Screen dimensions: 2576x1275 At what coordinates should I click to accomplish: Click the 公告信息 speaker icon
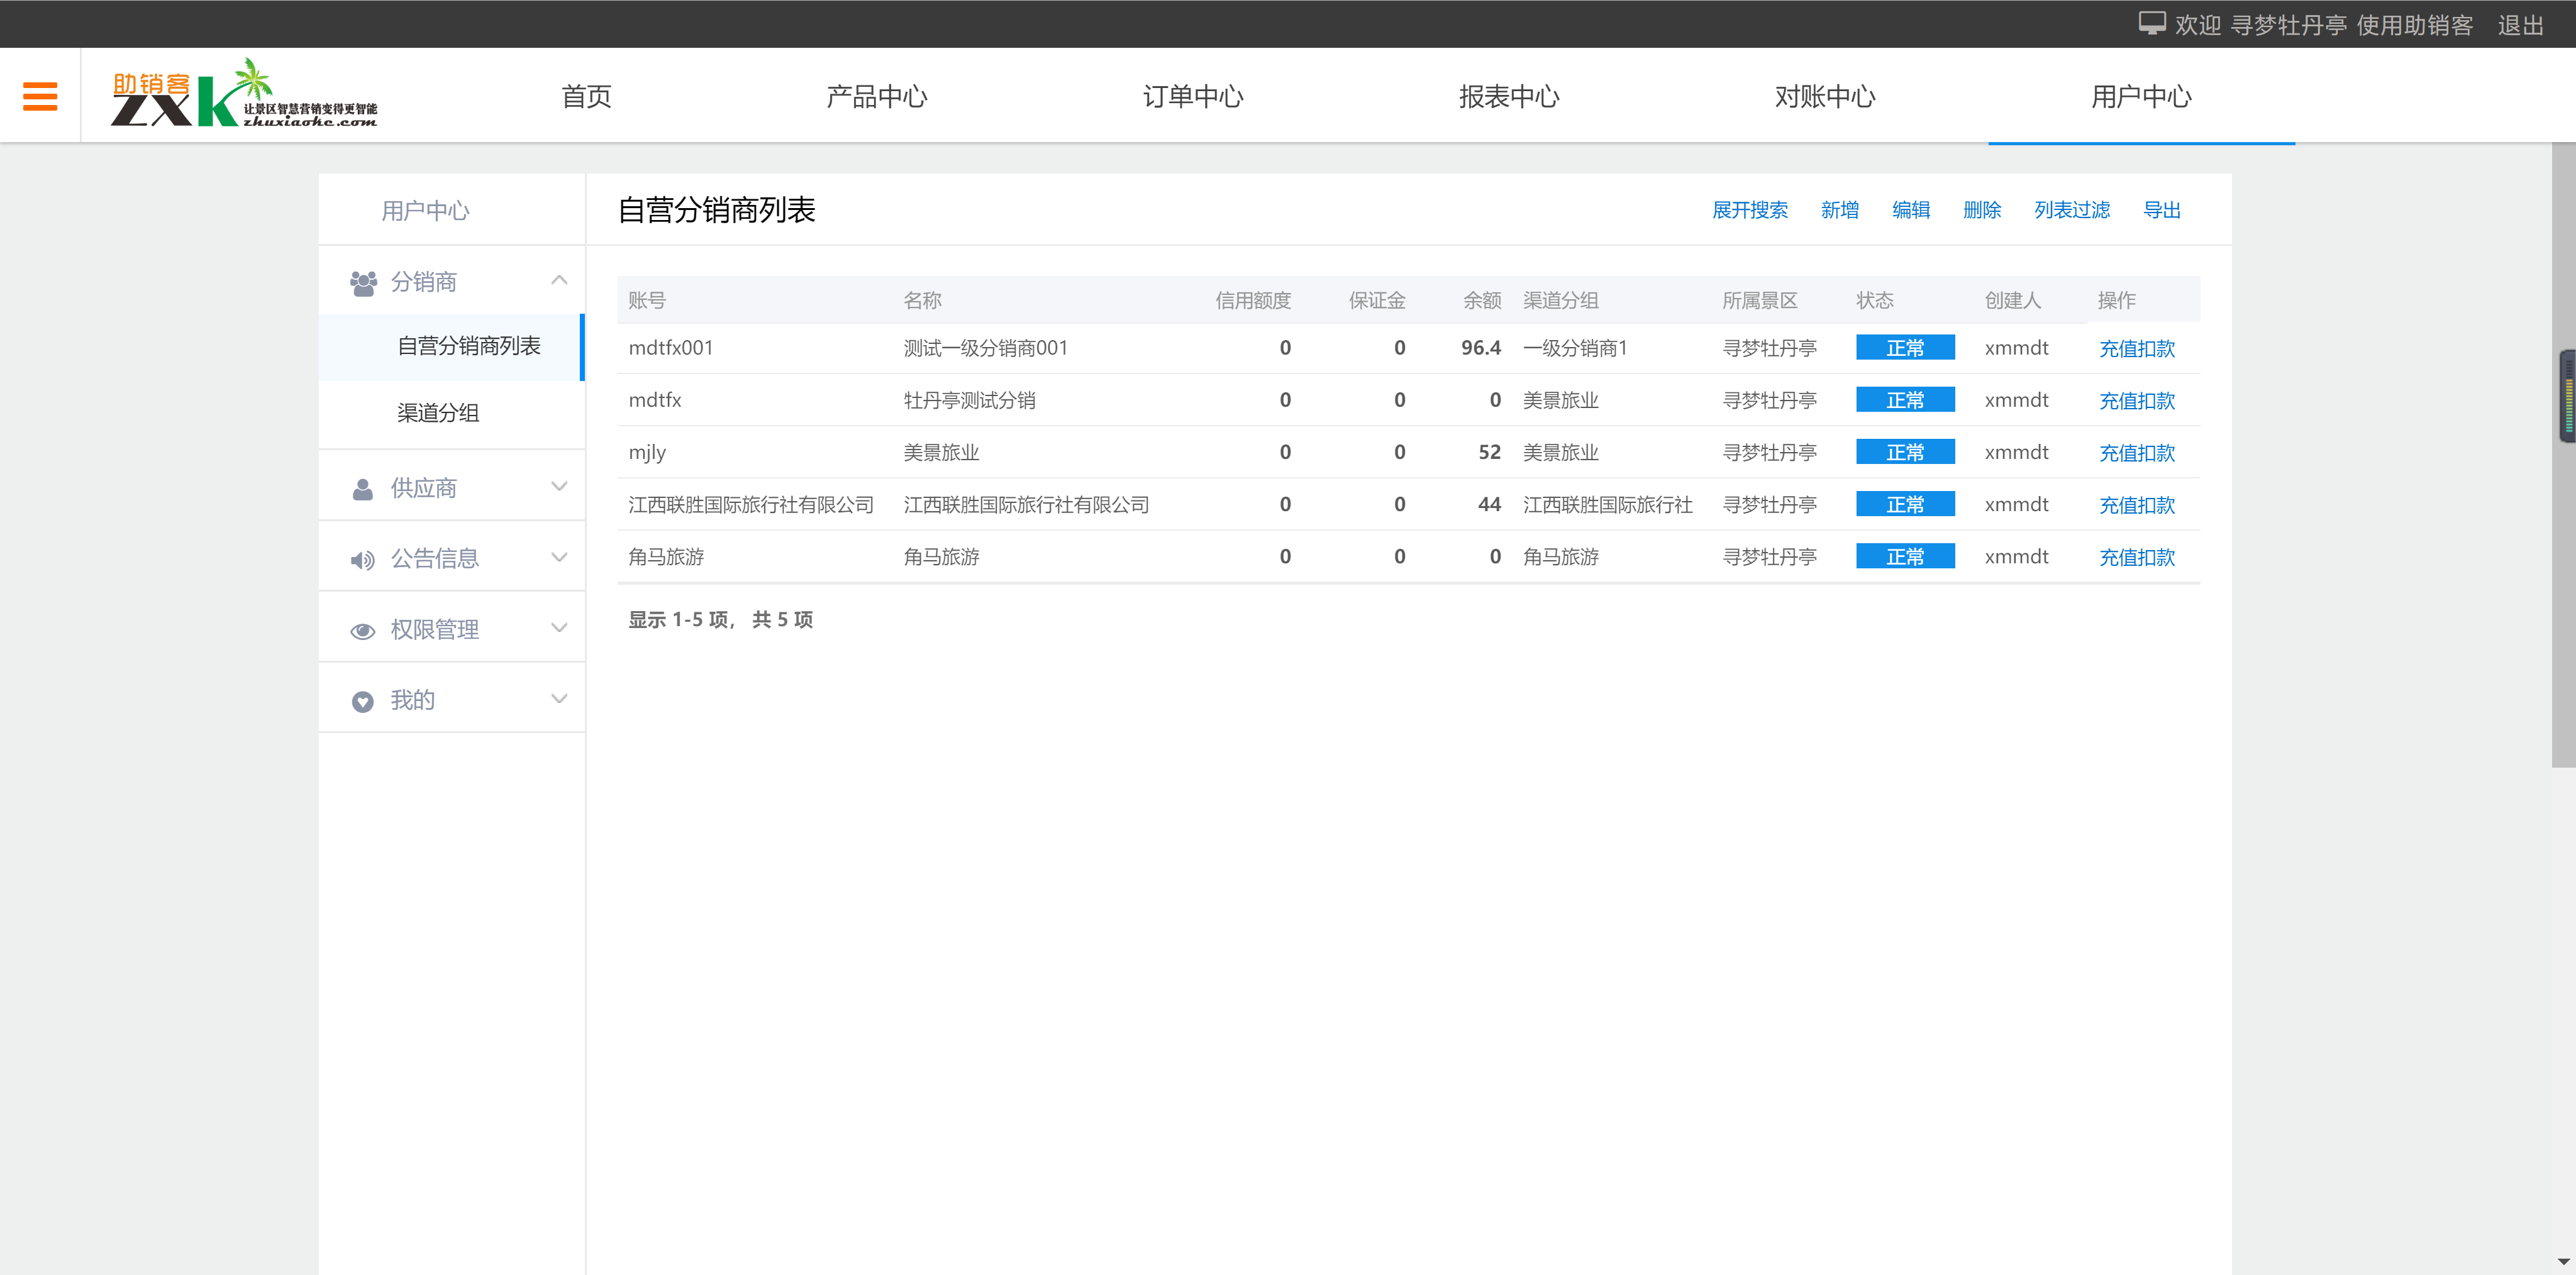(x=363, y=560)
